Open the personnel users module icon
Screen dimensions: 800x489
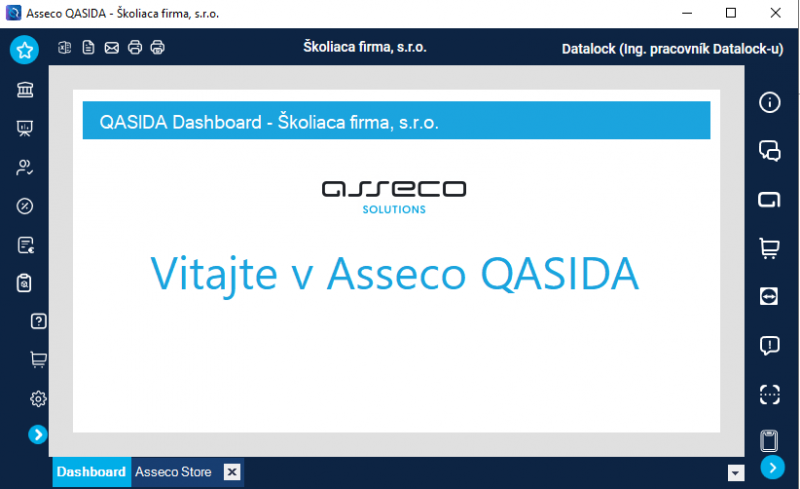click(24, 167)
